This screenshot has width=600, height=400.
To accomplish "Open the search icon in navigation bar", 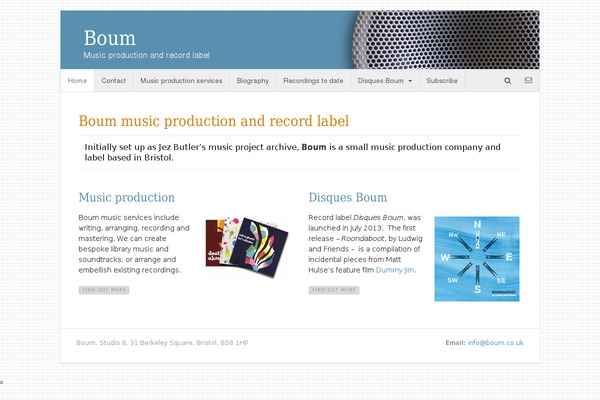I will (507, 81).
